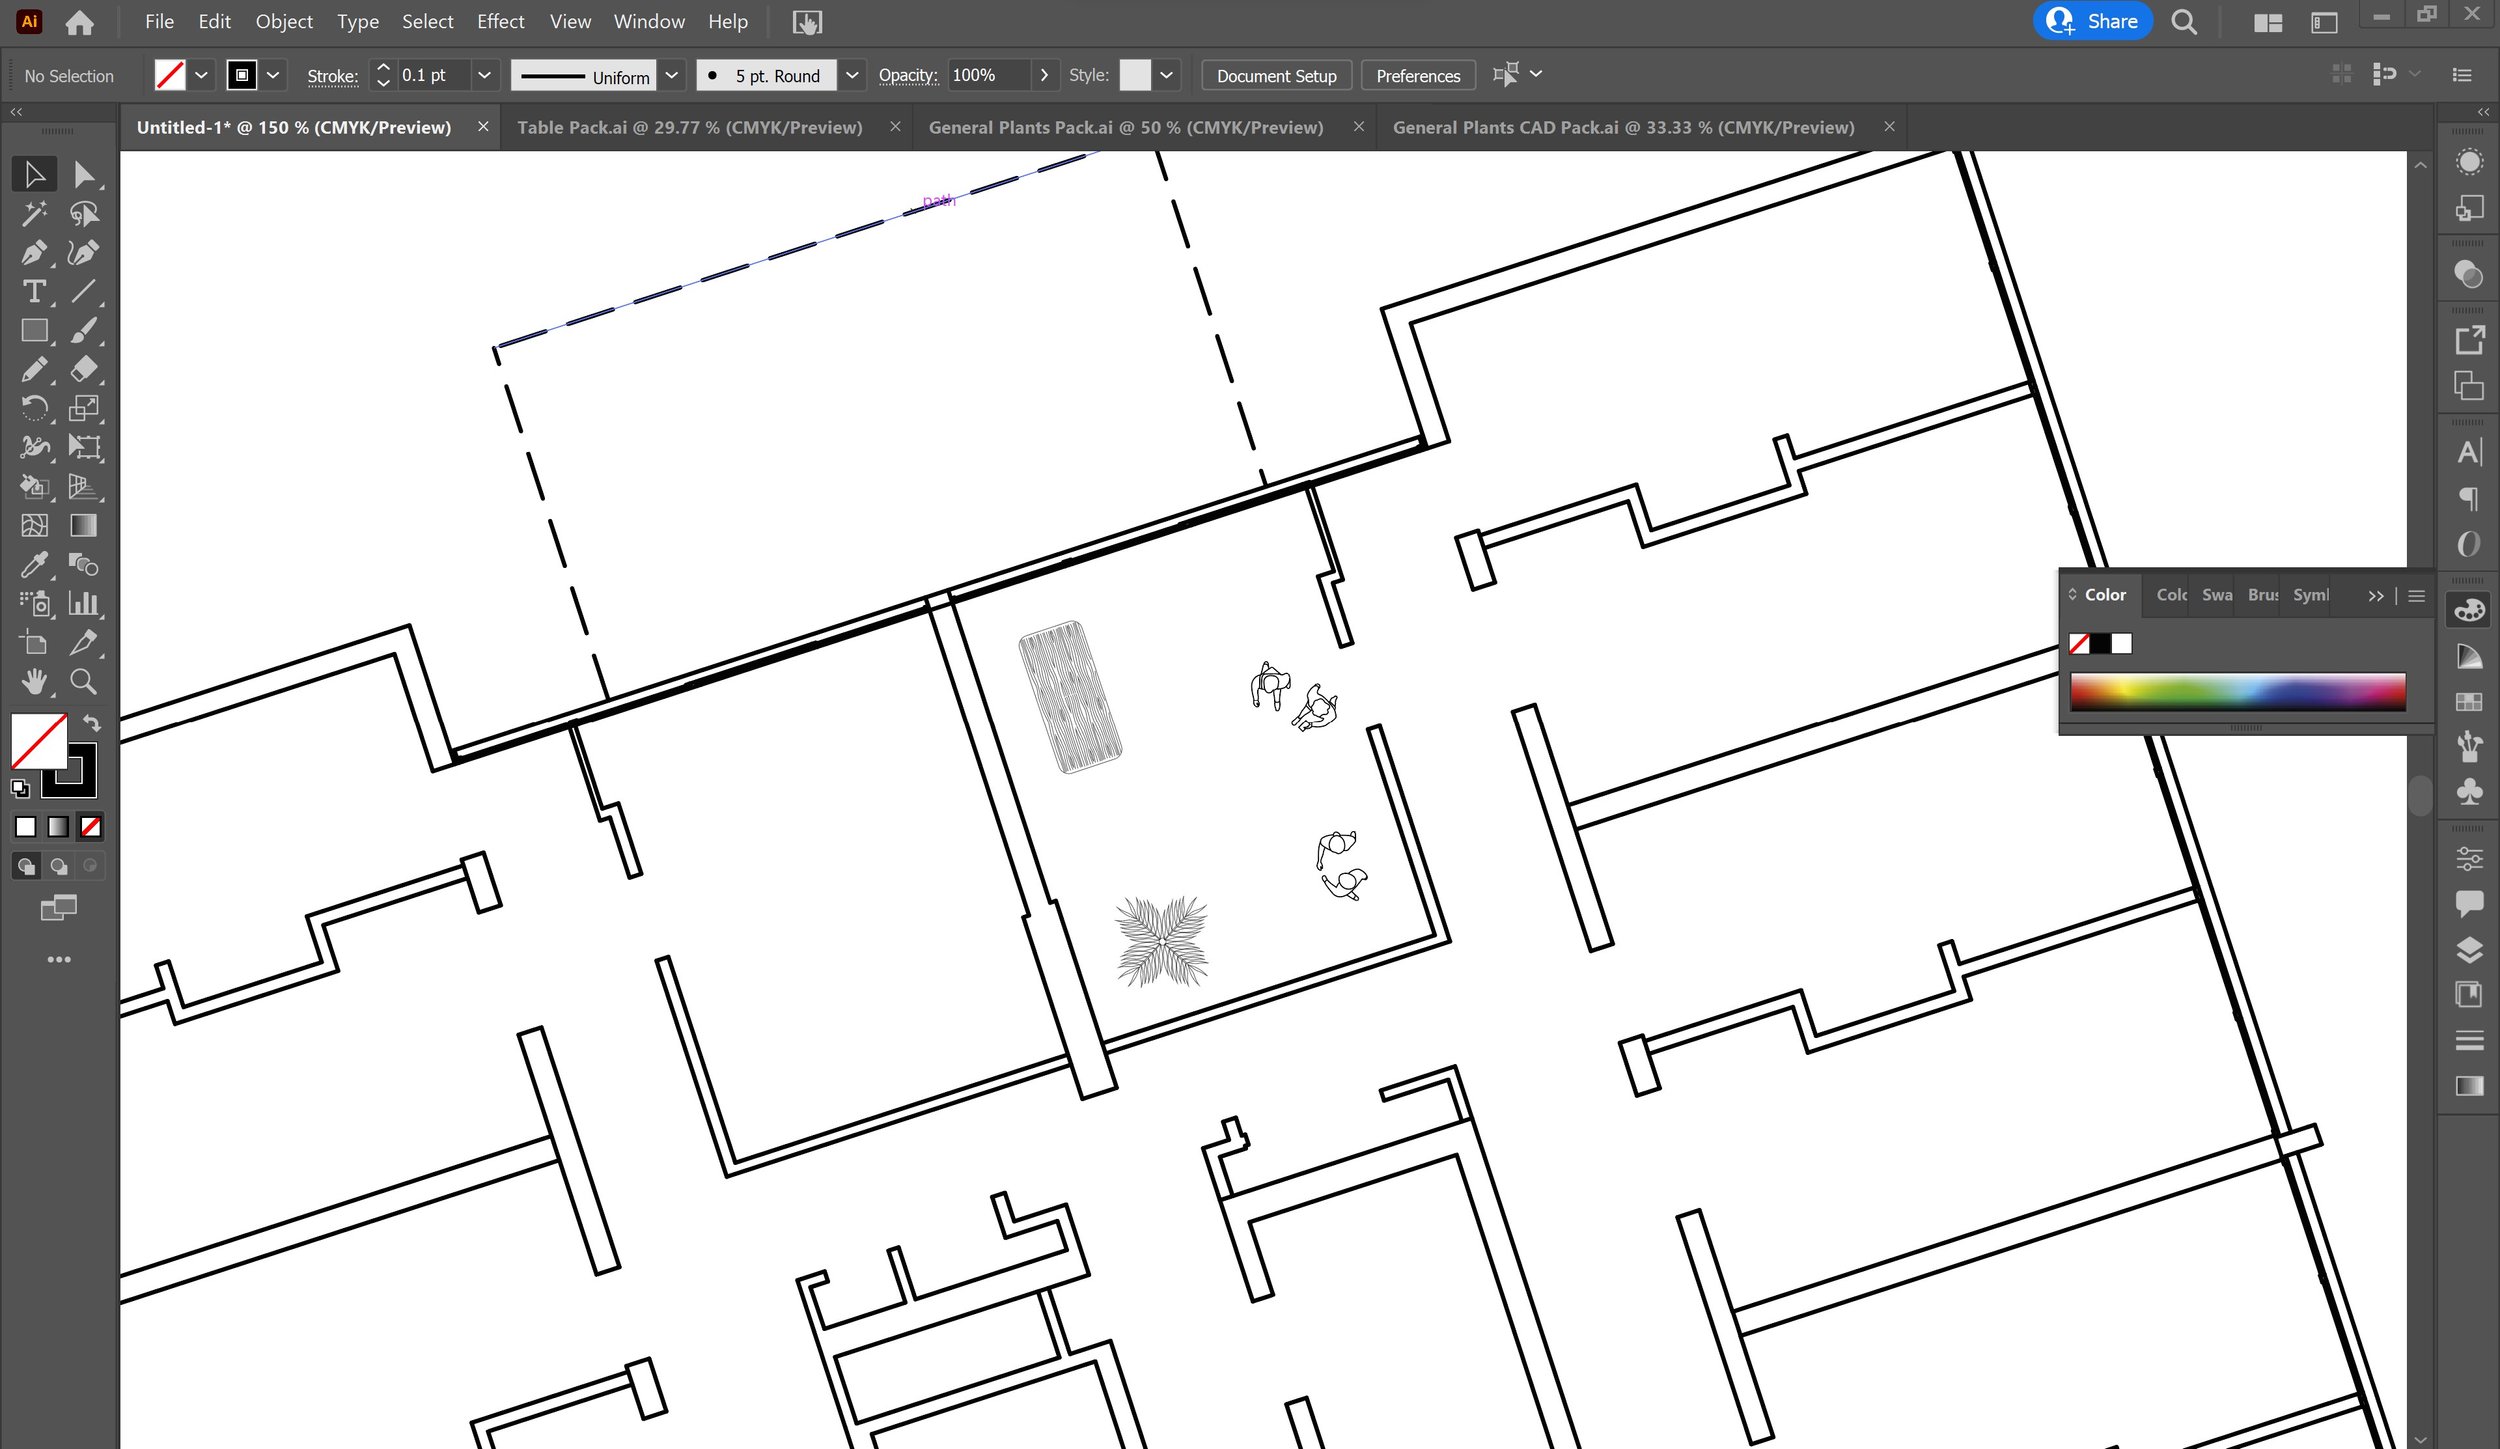Open the 5 pt. Round brush dropdown
The height and width of the screenshot is (1449, 2500).
coord(852,75)
